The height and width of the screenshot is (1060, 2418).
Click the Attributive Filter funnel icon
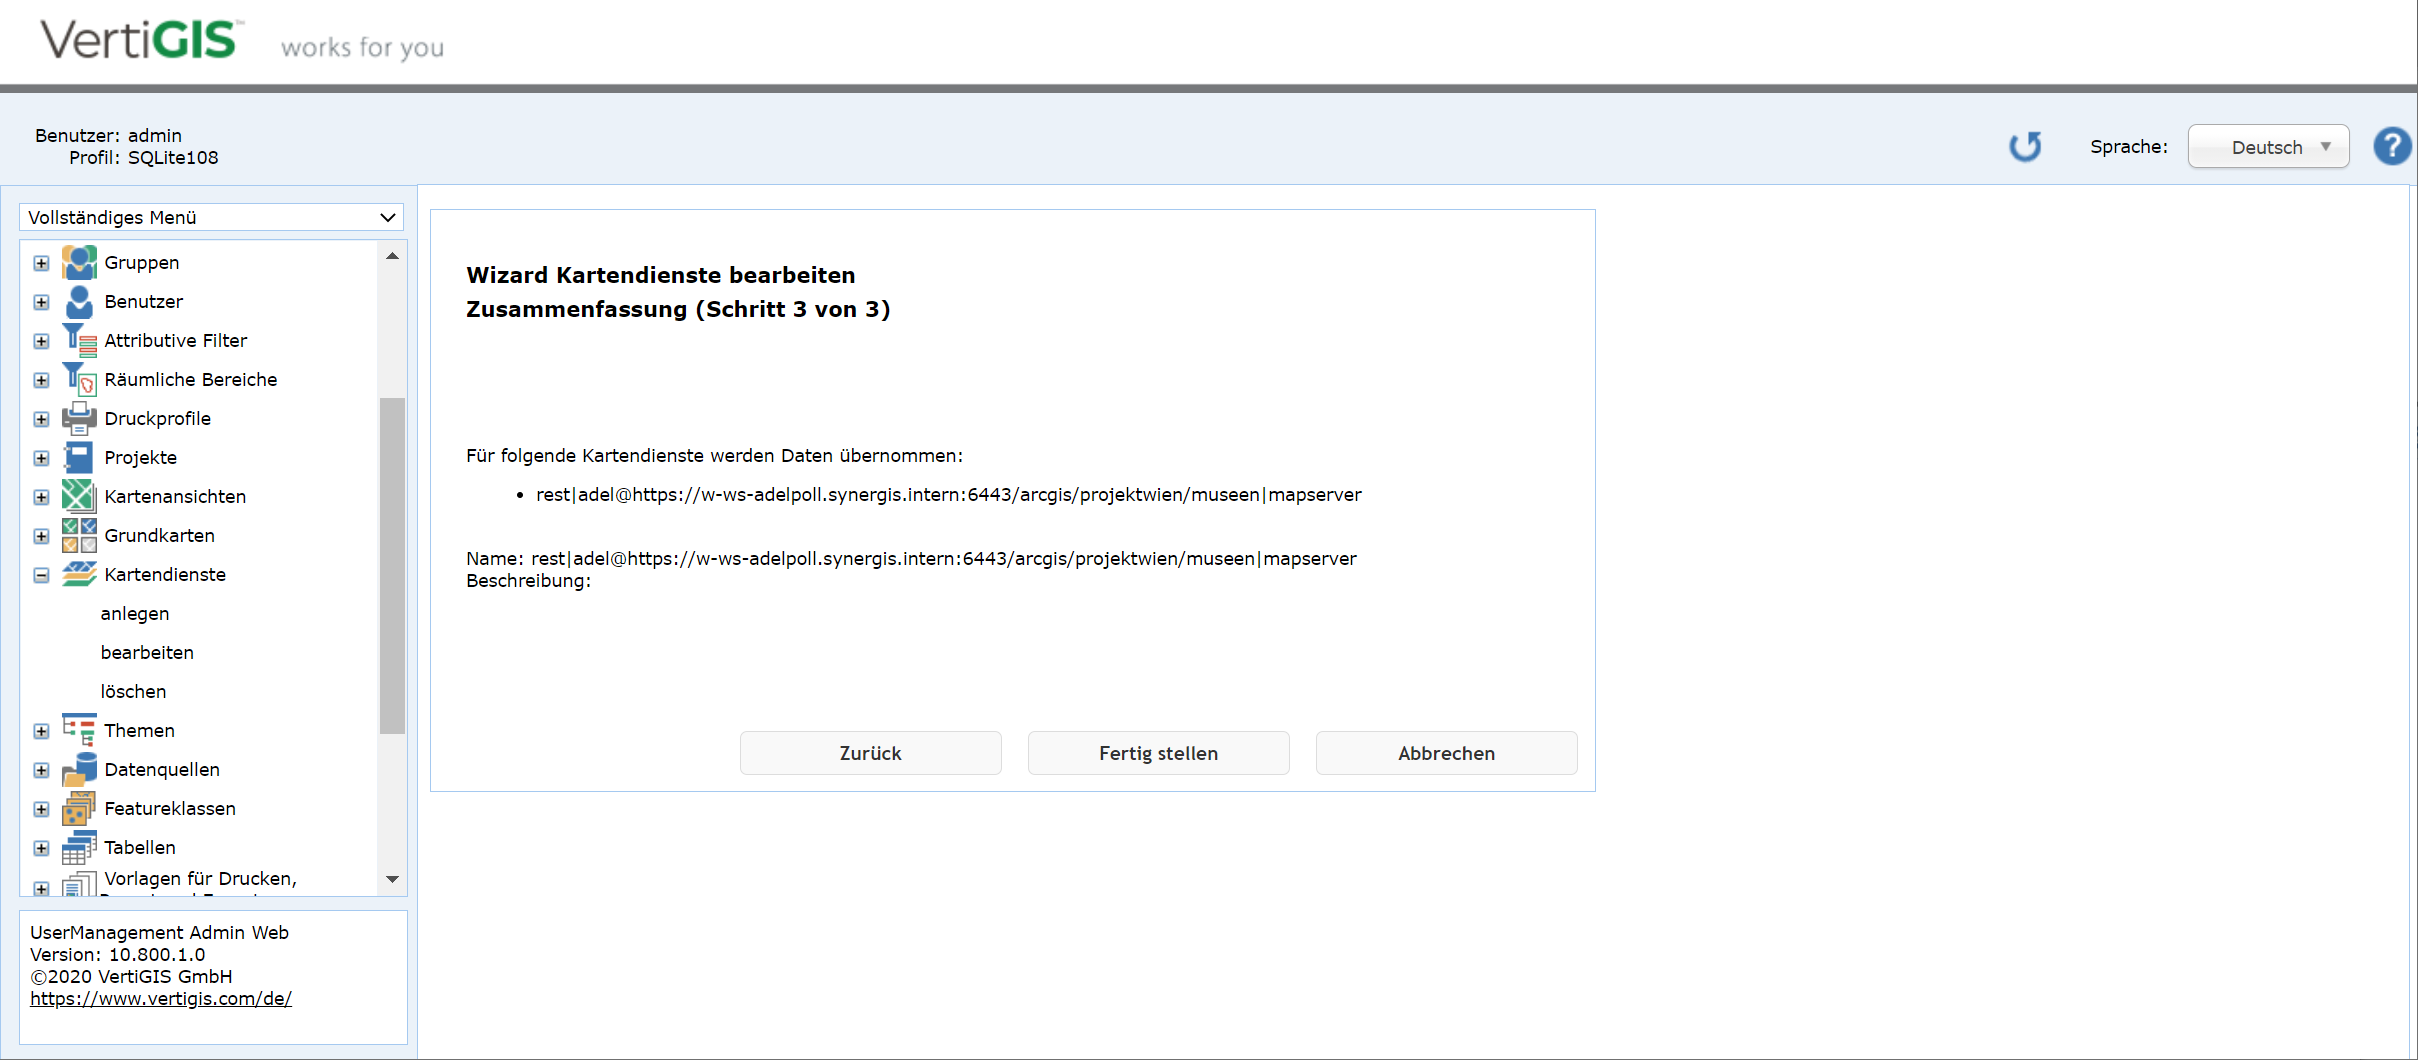79,340
